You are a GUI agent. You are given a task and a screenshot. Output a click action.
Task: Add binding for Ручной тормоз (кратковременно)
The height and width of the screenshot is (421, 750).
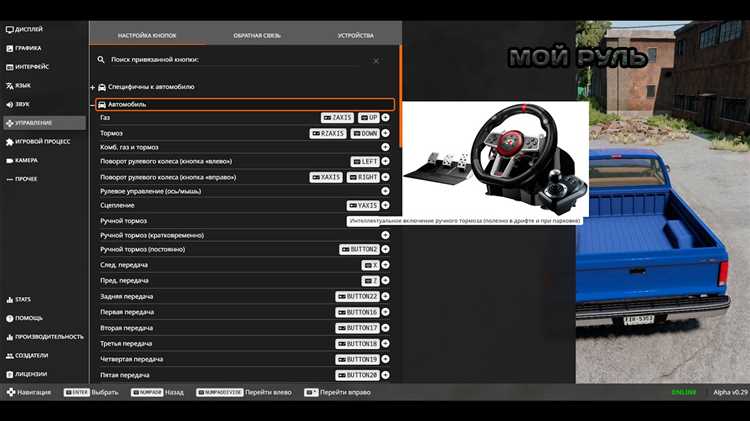[386, 235]
